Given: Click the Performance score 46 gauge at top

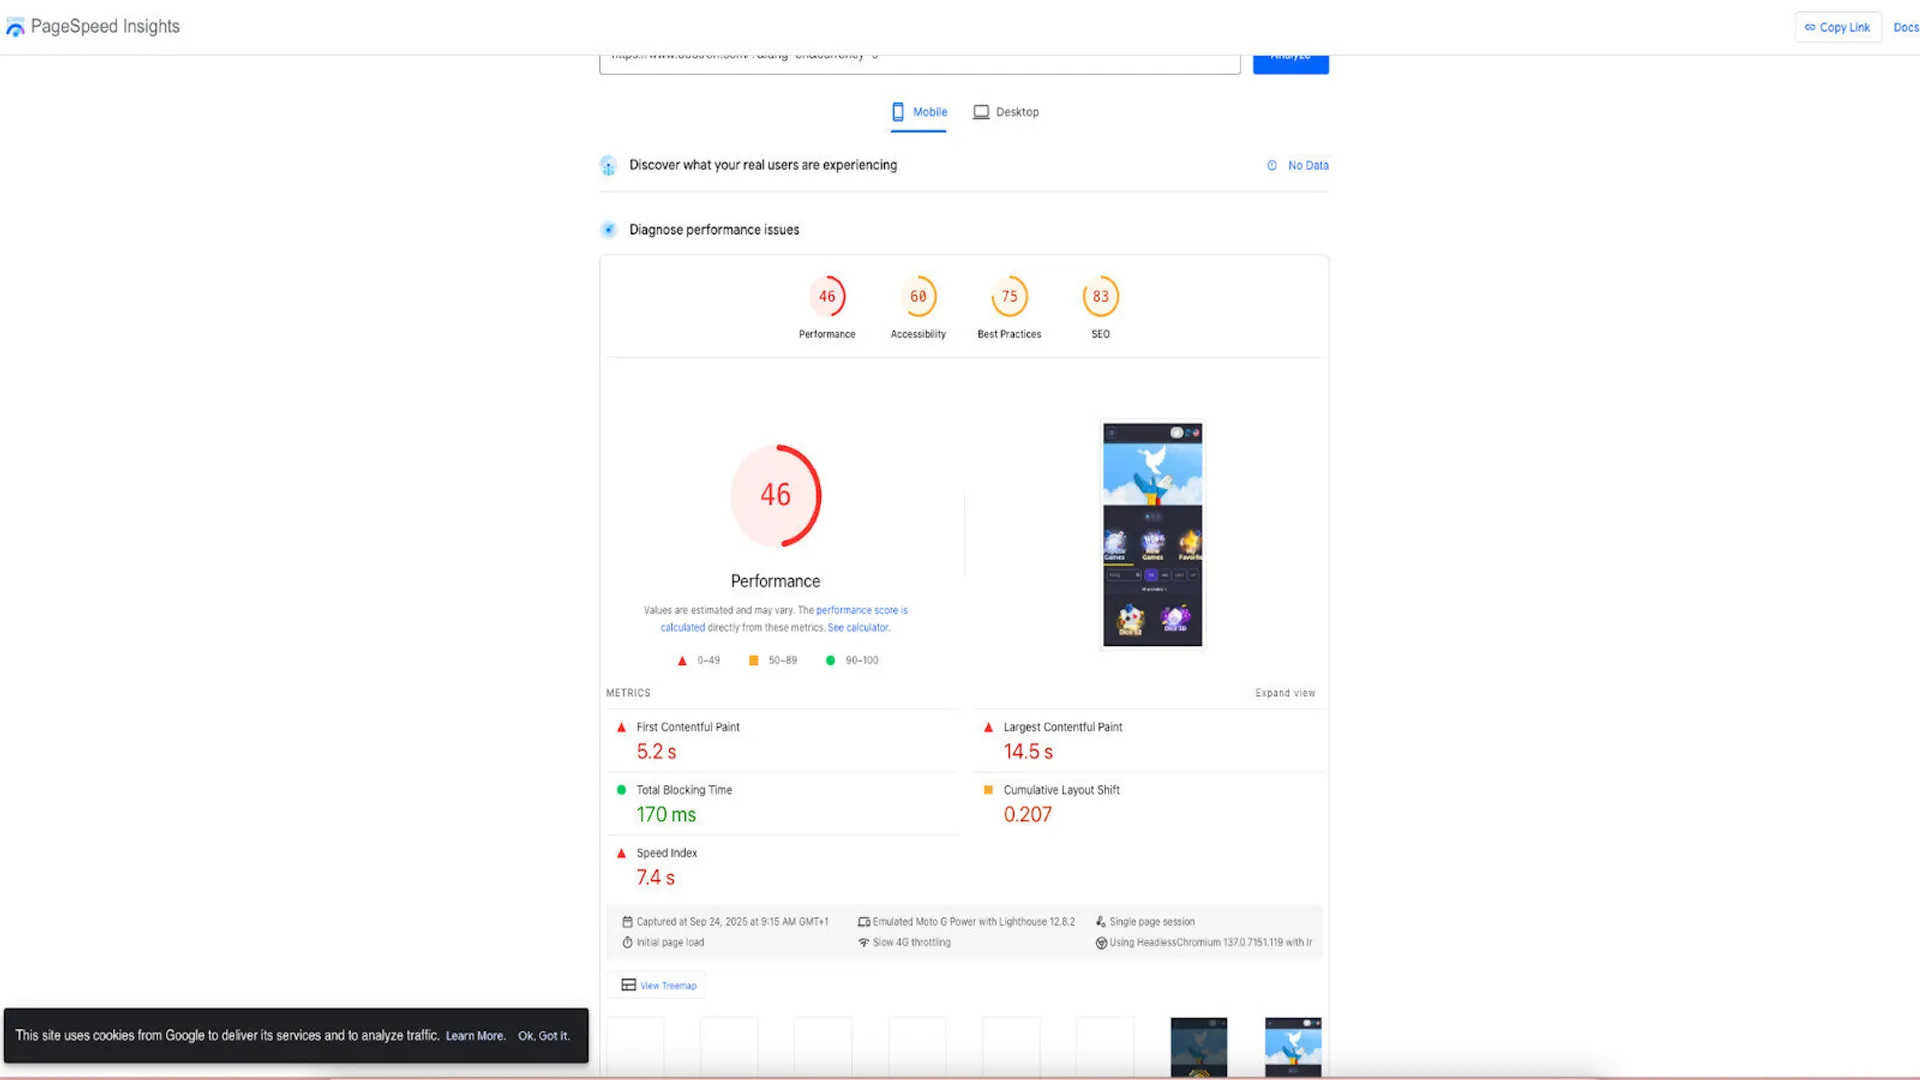Looking at the screenshot, I should click(827, 297).
